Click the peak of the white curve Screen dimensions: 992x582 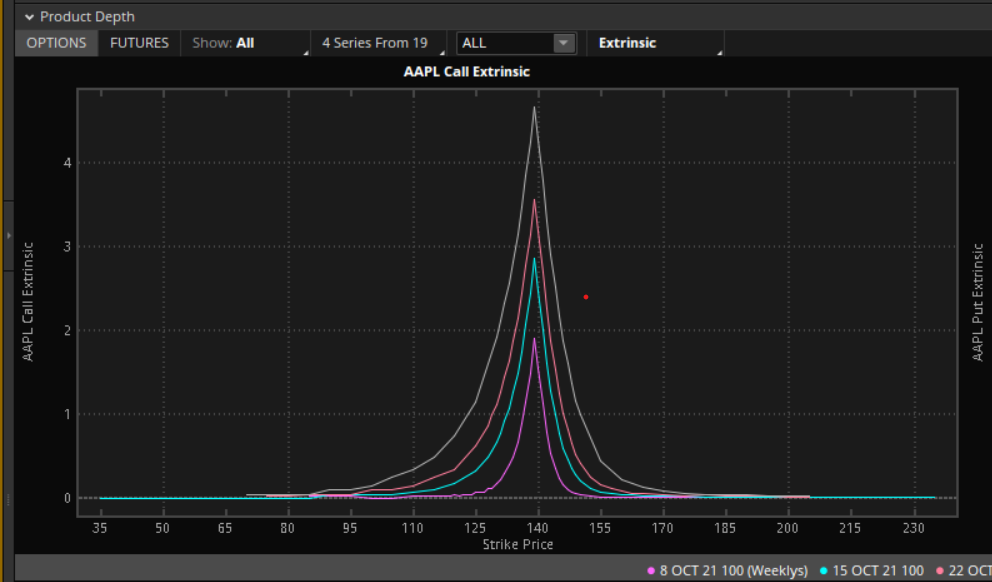tap(535, 107)
